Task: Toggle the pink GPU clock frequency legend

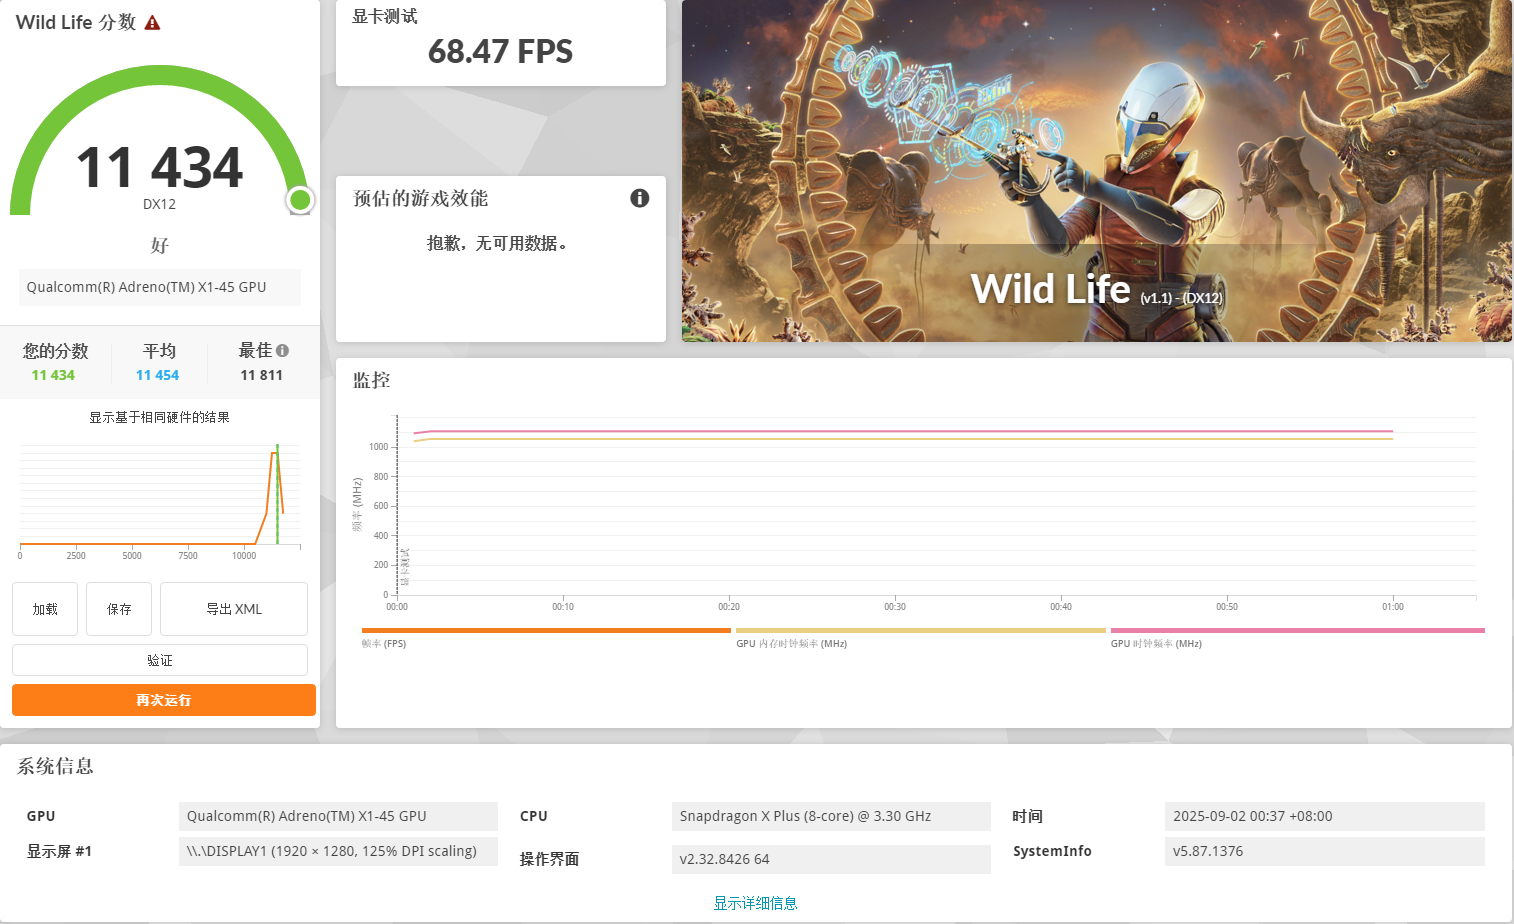Action: click(1298, 631)
